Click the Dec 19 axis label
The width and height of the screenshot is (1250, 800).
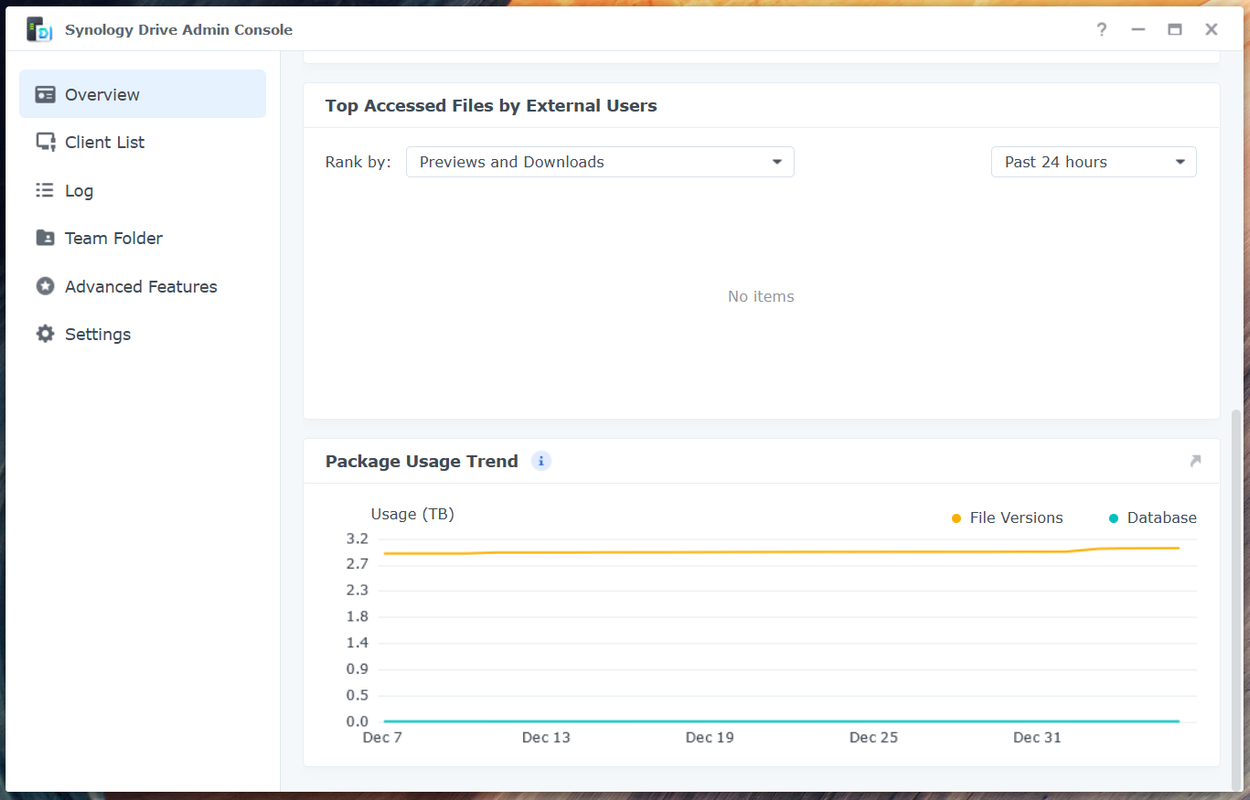coord(710,738)
